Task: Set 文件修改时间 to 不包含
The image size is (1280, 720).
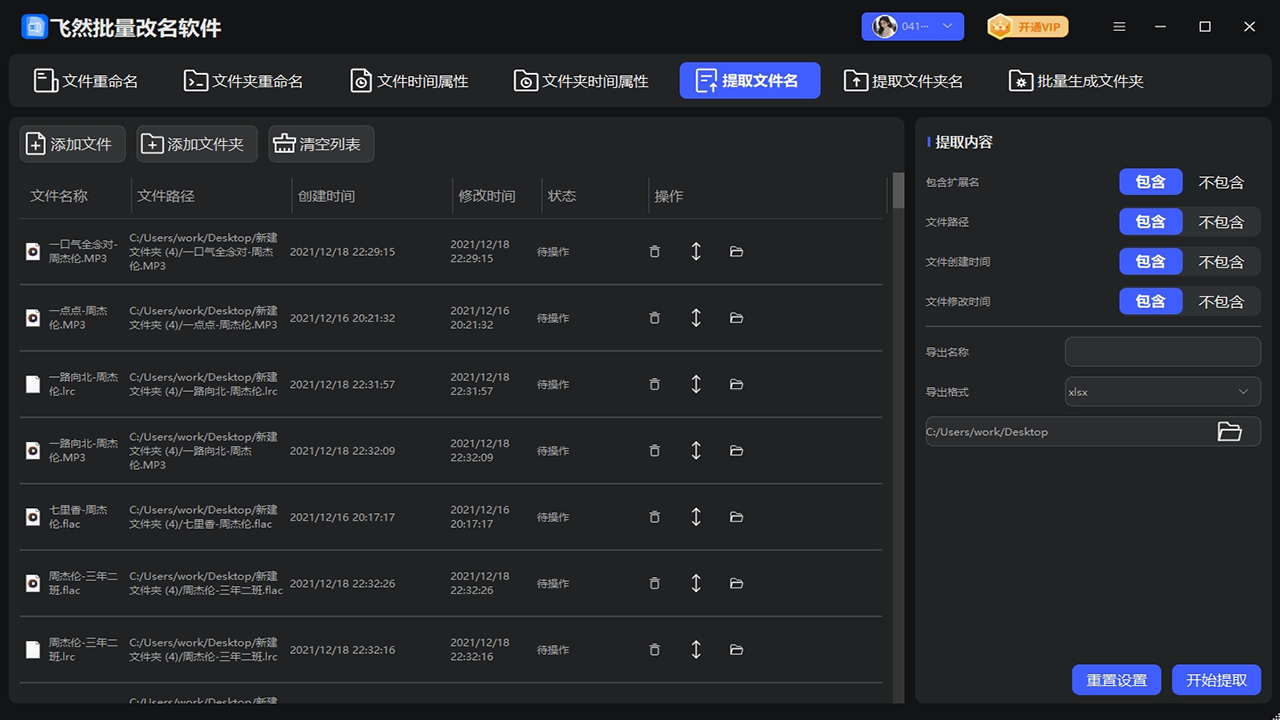Action: (x=1223, y=301)
